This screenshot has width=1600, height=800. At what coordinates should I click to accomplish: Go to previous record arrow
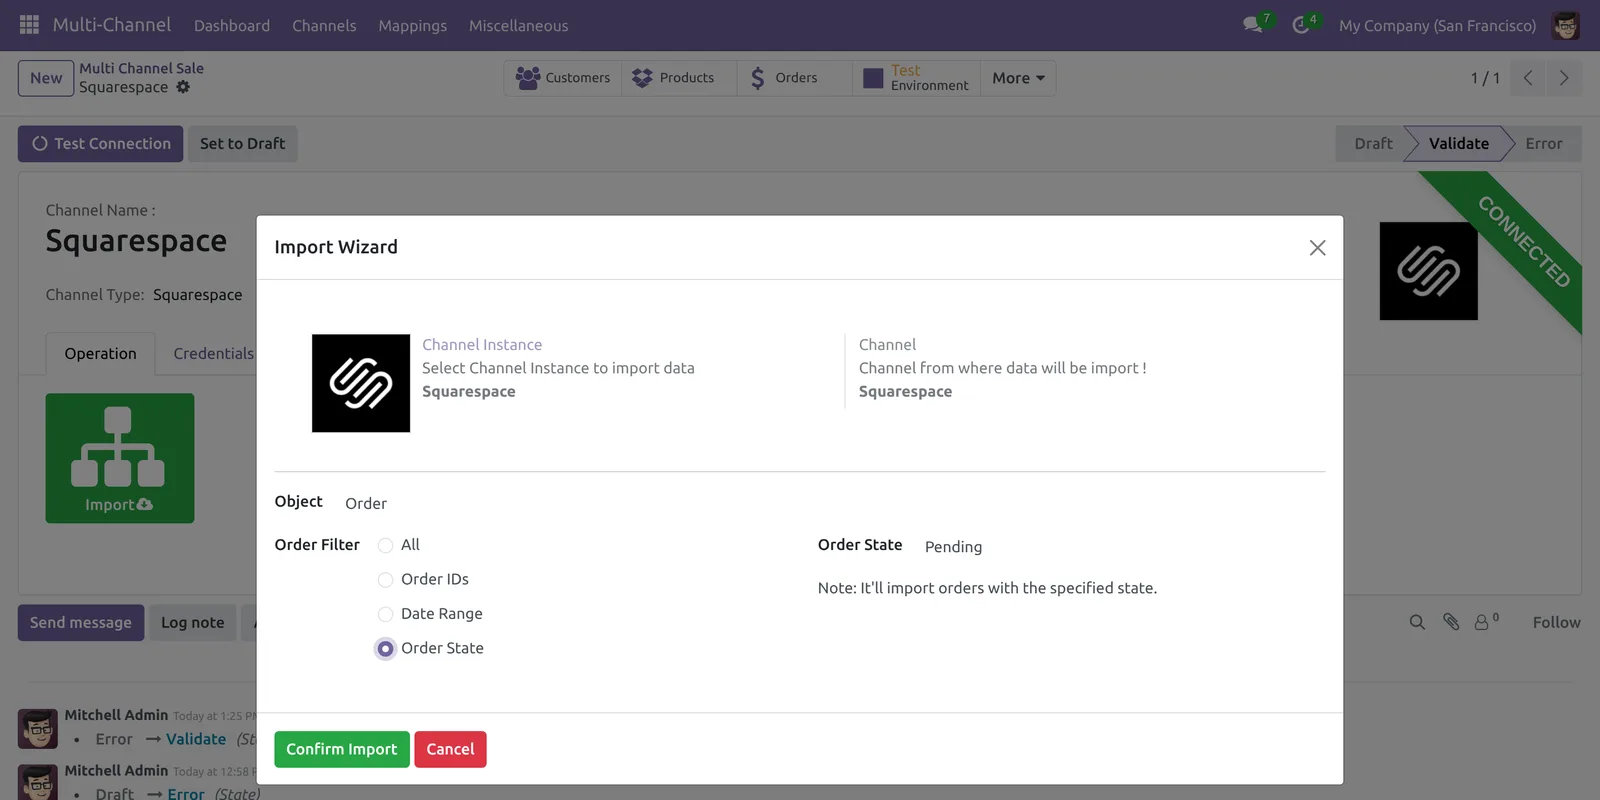tap(1528, 78)
